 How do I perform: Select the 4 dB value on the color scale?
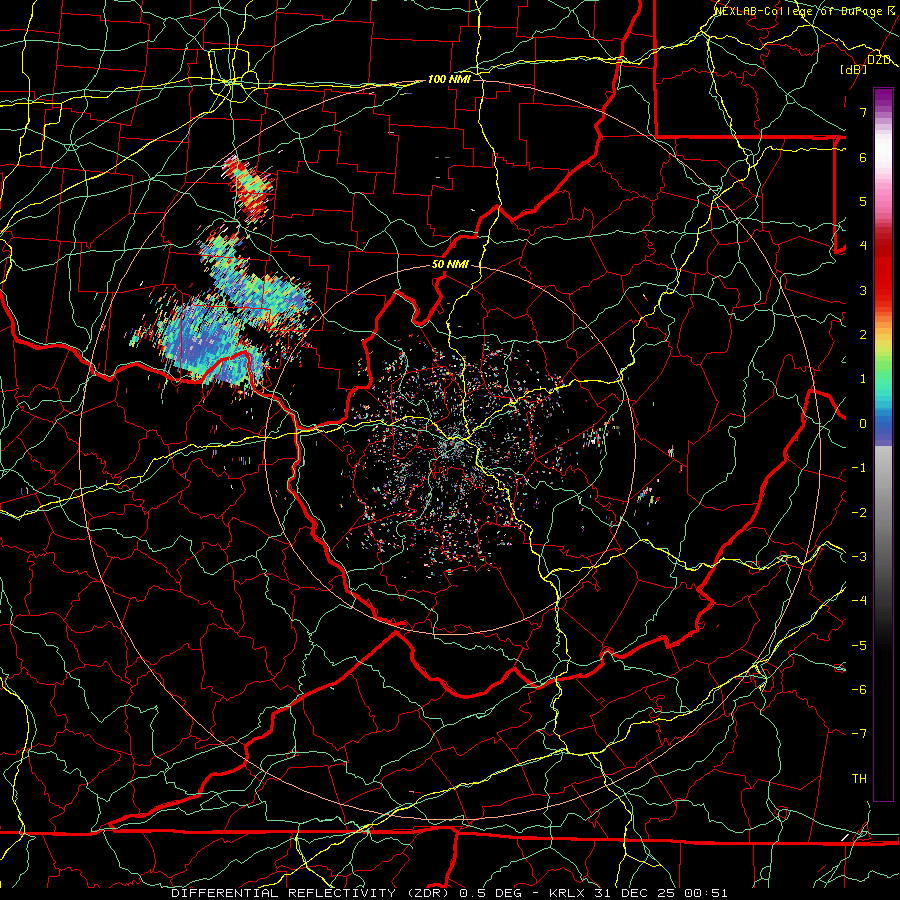click(863, 246)
